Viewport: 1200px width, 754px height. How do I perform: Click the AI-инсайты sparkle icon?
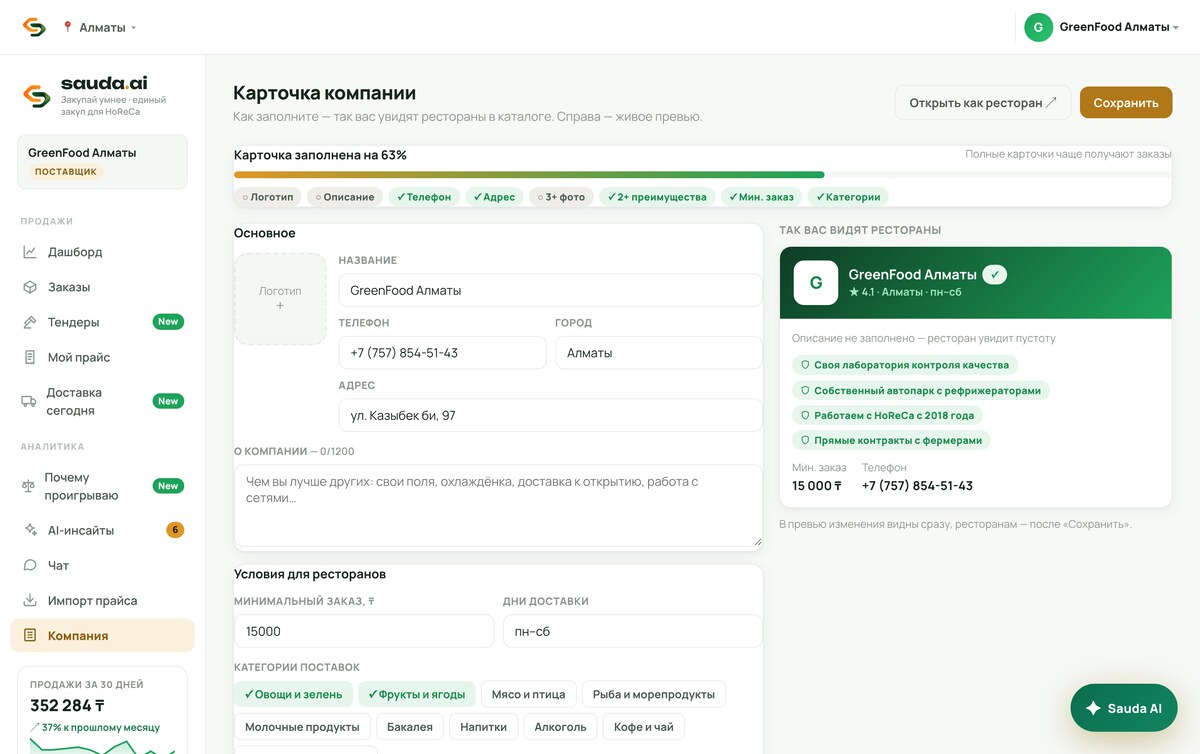pyautogui.click(x=30, y=530)
